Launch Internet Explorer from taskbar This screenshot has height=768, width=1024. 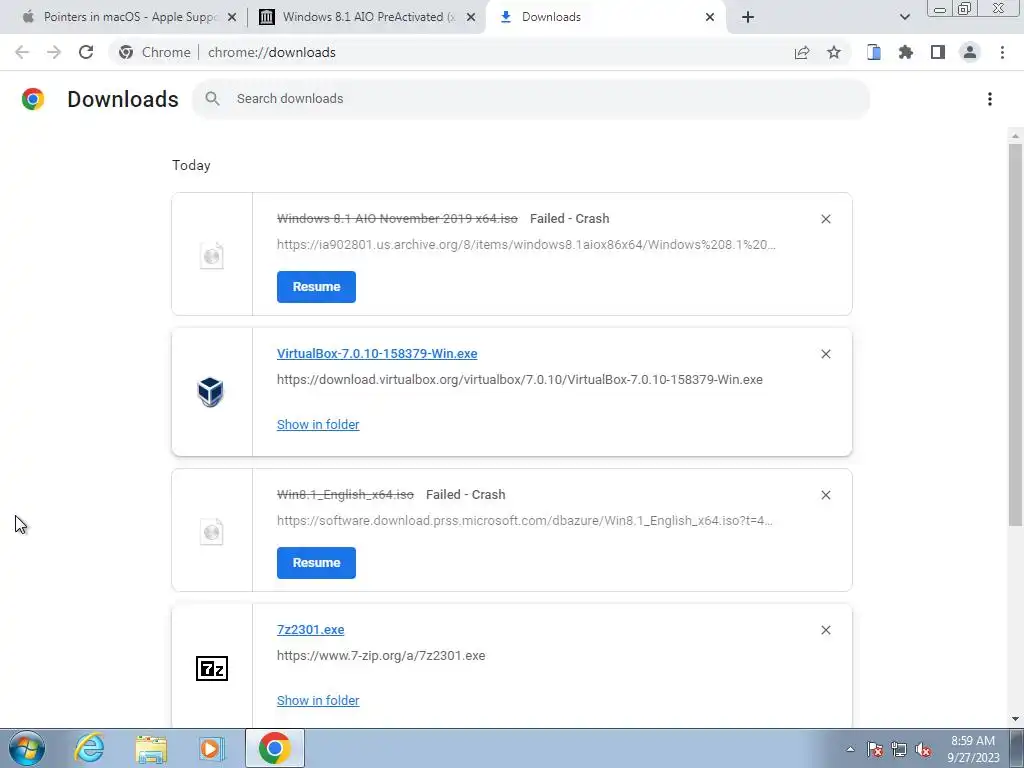tap(89, 748)
